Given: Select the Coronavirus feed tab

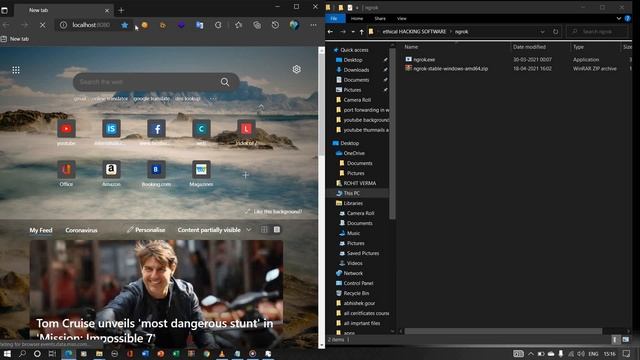Looking at the screenshot, I should pyautogui.click(x=81, y=230).
